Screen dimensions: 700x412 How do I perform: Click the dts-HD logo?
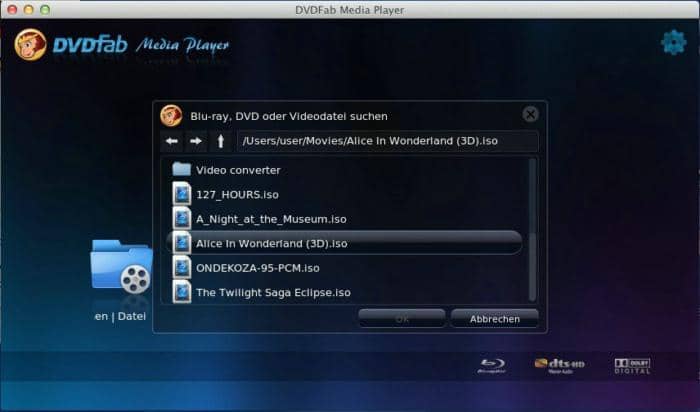(x=559, y=365)
